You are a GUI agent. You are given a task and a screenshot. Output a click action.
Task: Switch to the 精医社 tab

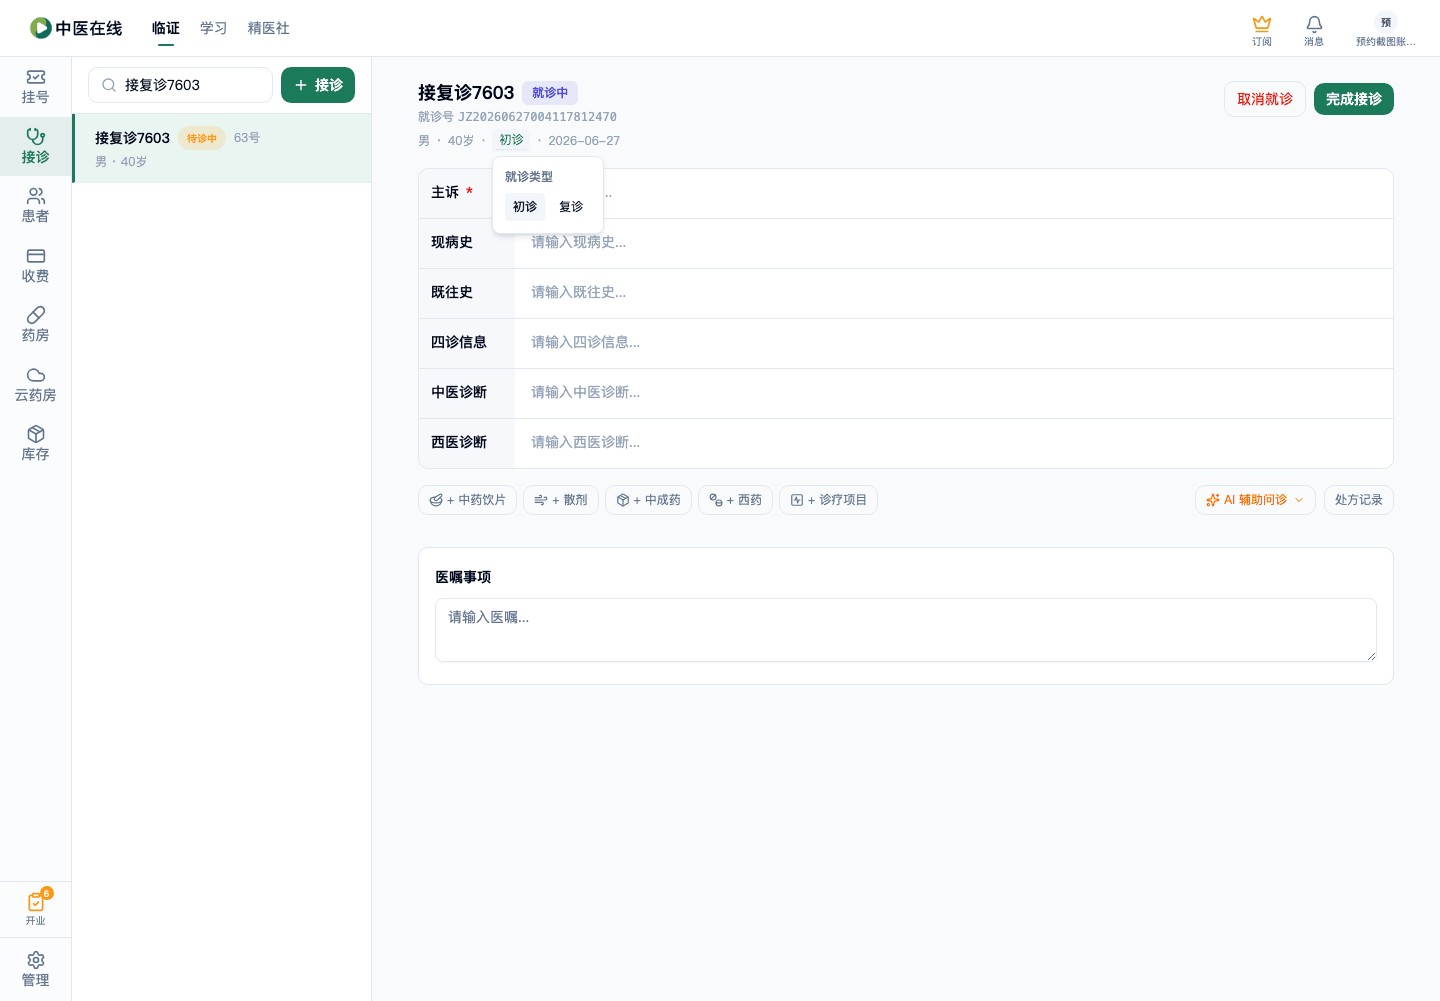pos(269,28)
